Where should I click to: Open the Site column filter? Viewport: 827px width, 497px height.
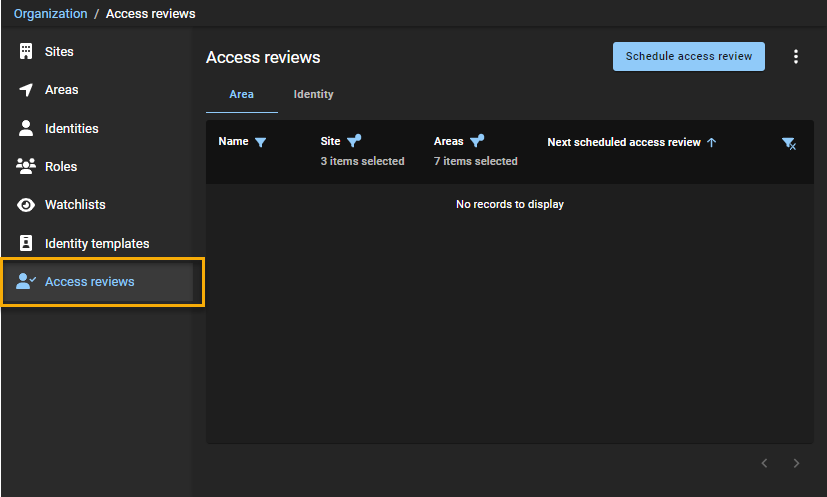(x=353, y=142)
